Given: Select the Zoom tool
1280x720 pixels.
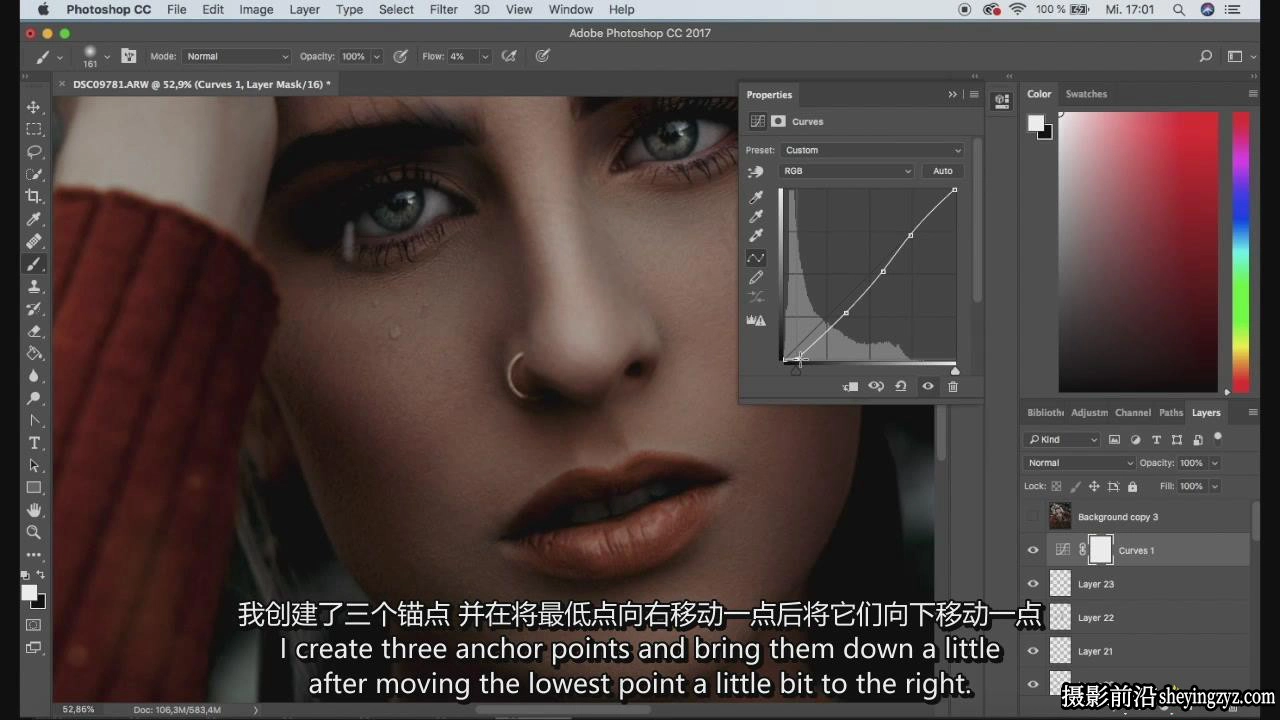Looking at the screenshot, I should click(x=34, y=532).
